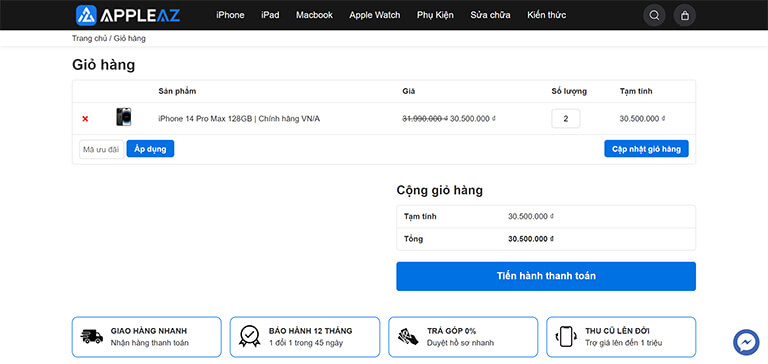Open iPhone 14 Pro Max product thumbnail
Screen dimensions: 768x364
[123, 117]
